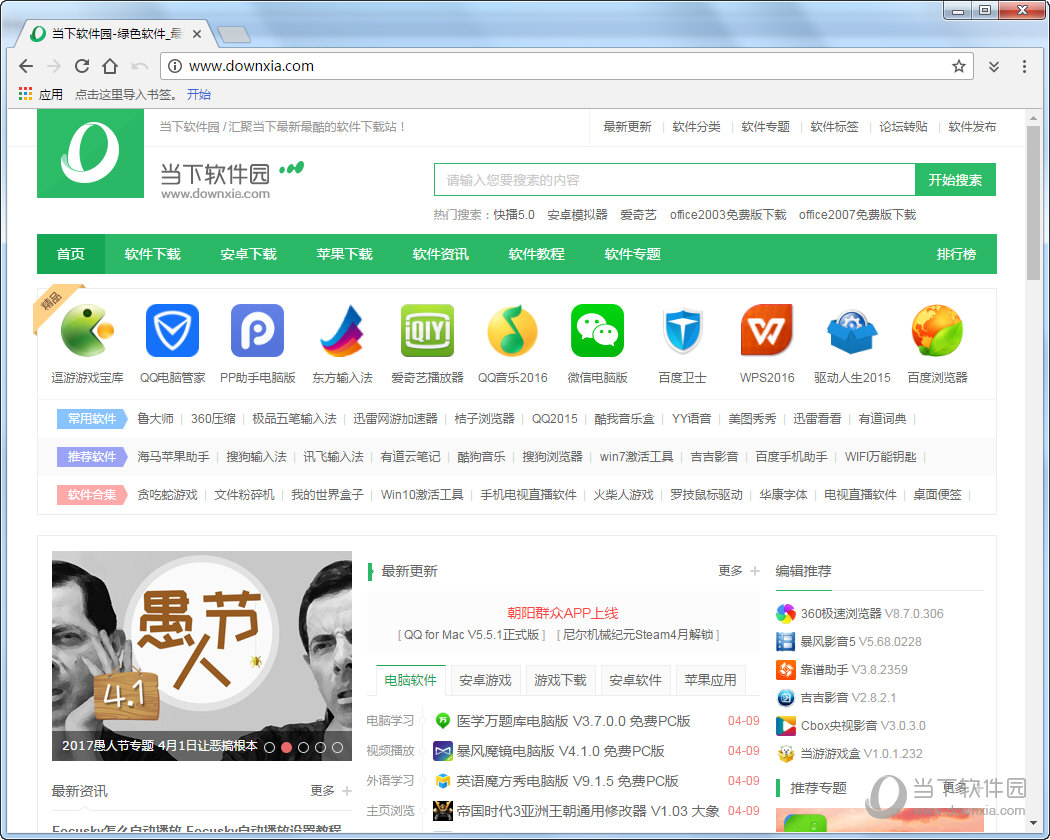Open the QQ电脑管家 shield icon
This screenshot has width=1050, height=840.
pos(172,331)
